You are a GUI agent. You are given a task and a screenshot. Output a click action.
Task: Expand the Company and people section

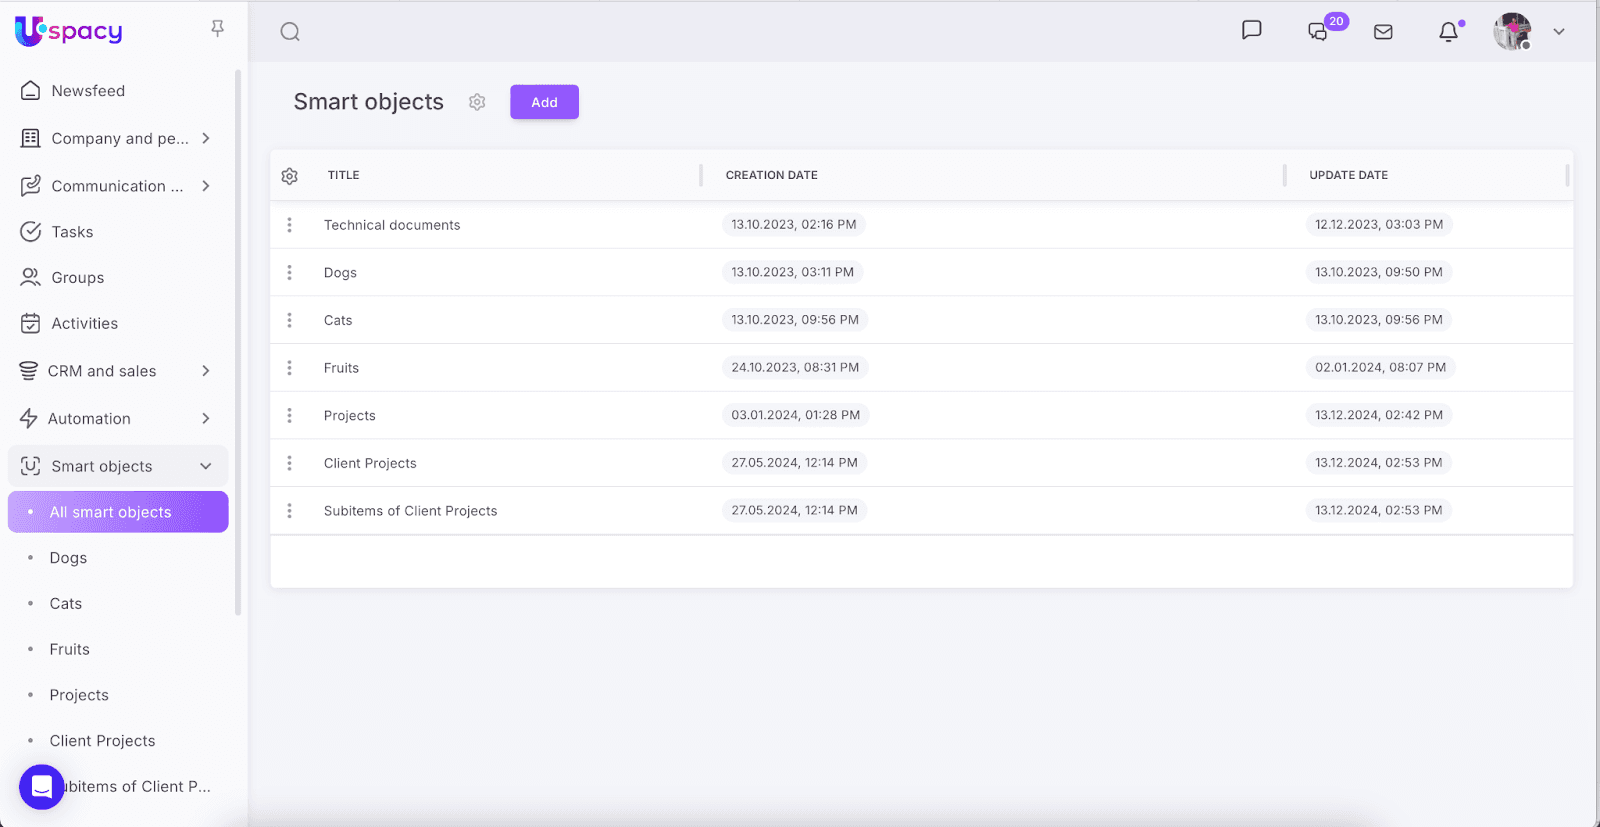coord(206,138)
